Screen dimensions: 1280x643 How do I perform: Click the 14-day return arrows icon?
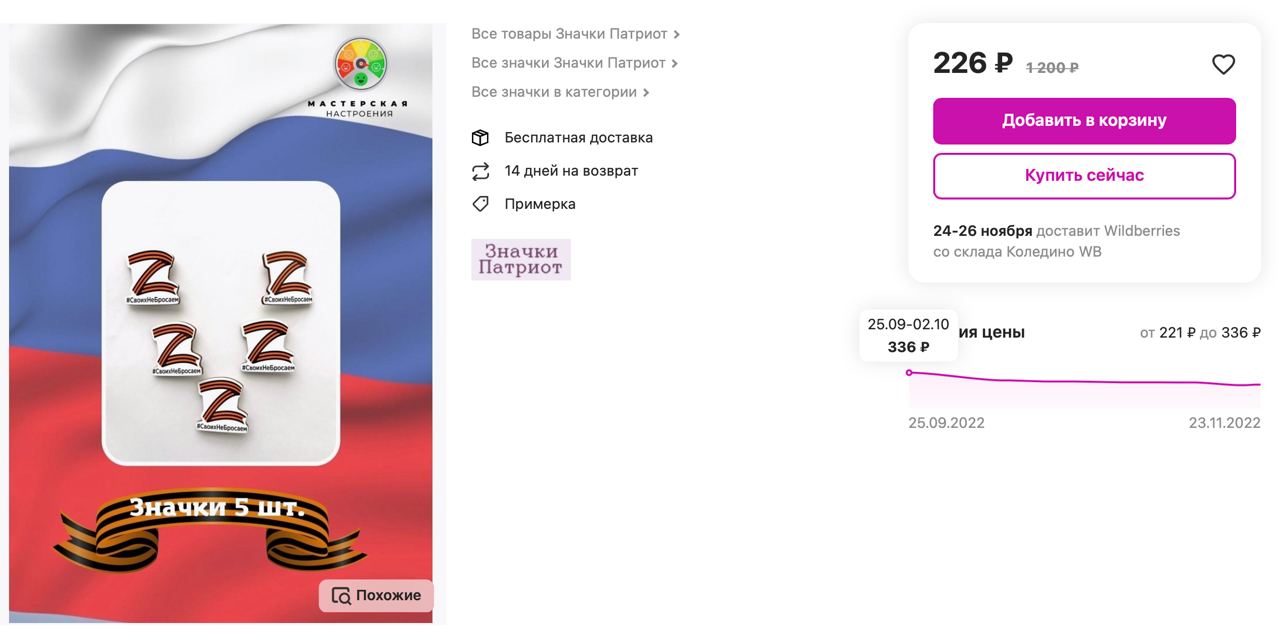point(481,171)
